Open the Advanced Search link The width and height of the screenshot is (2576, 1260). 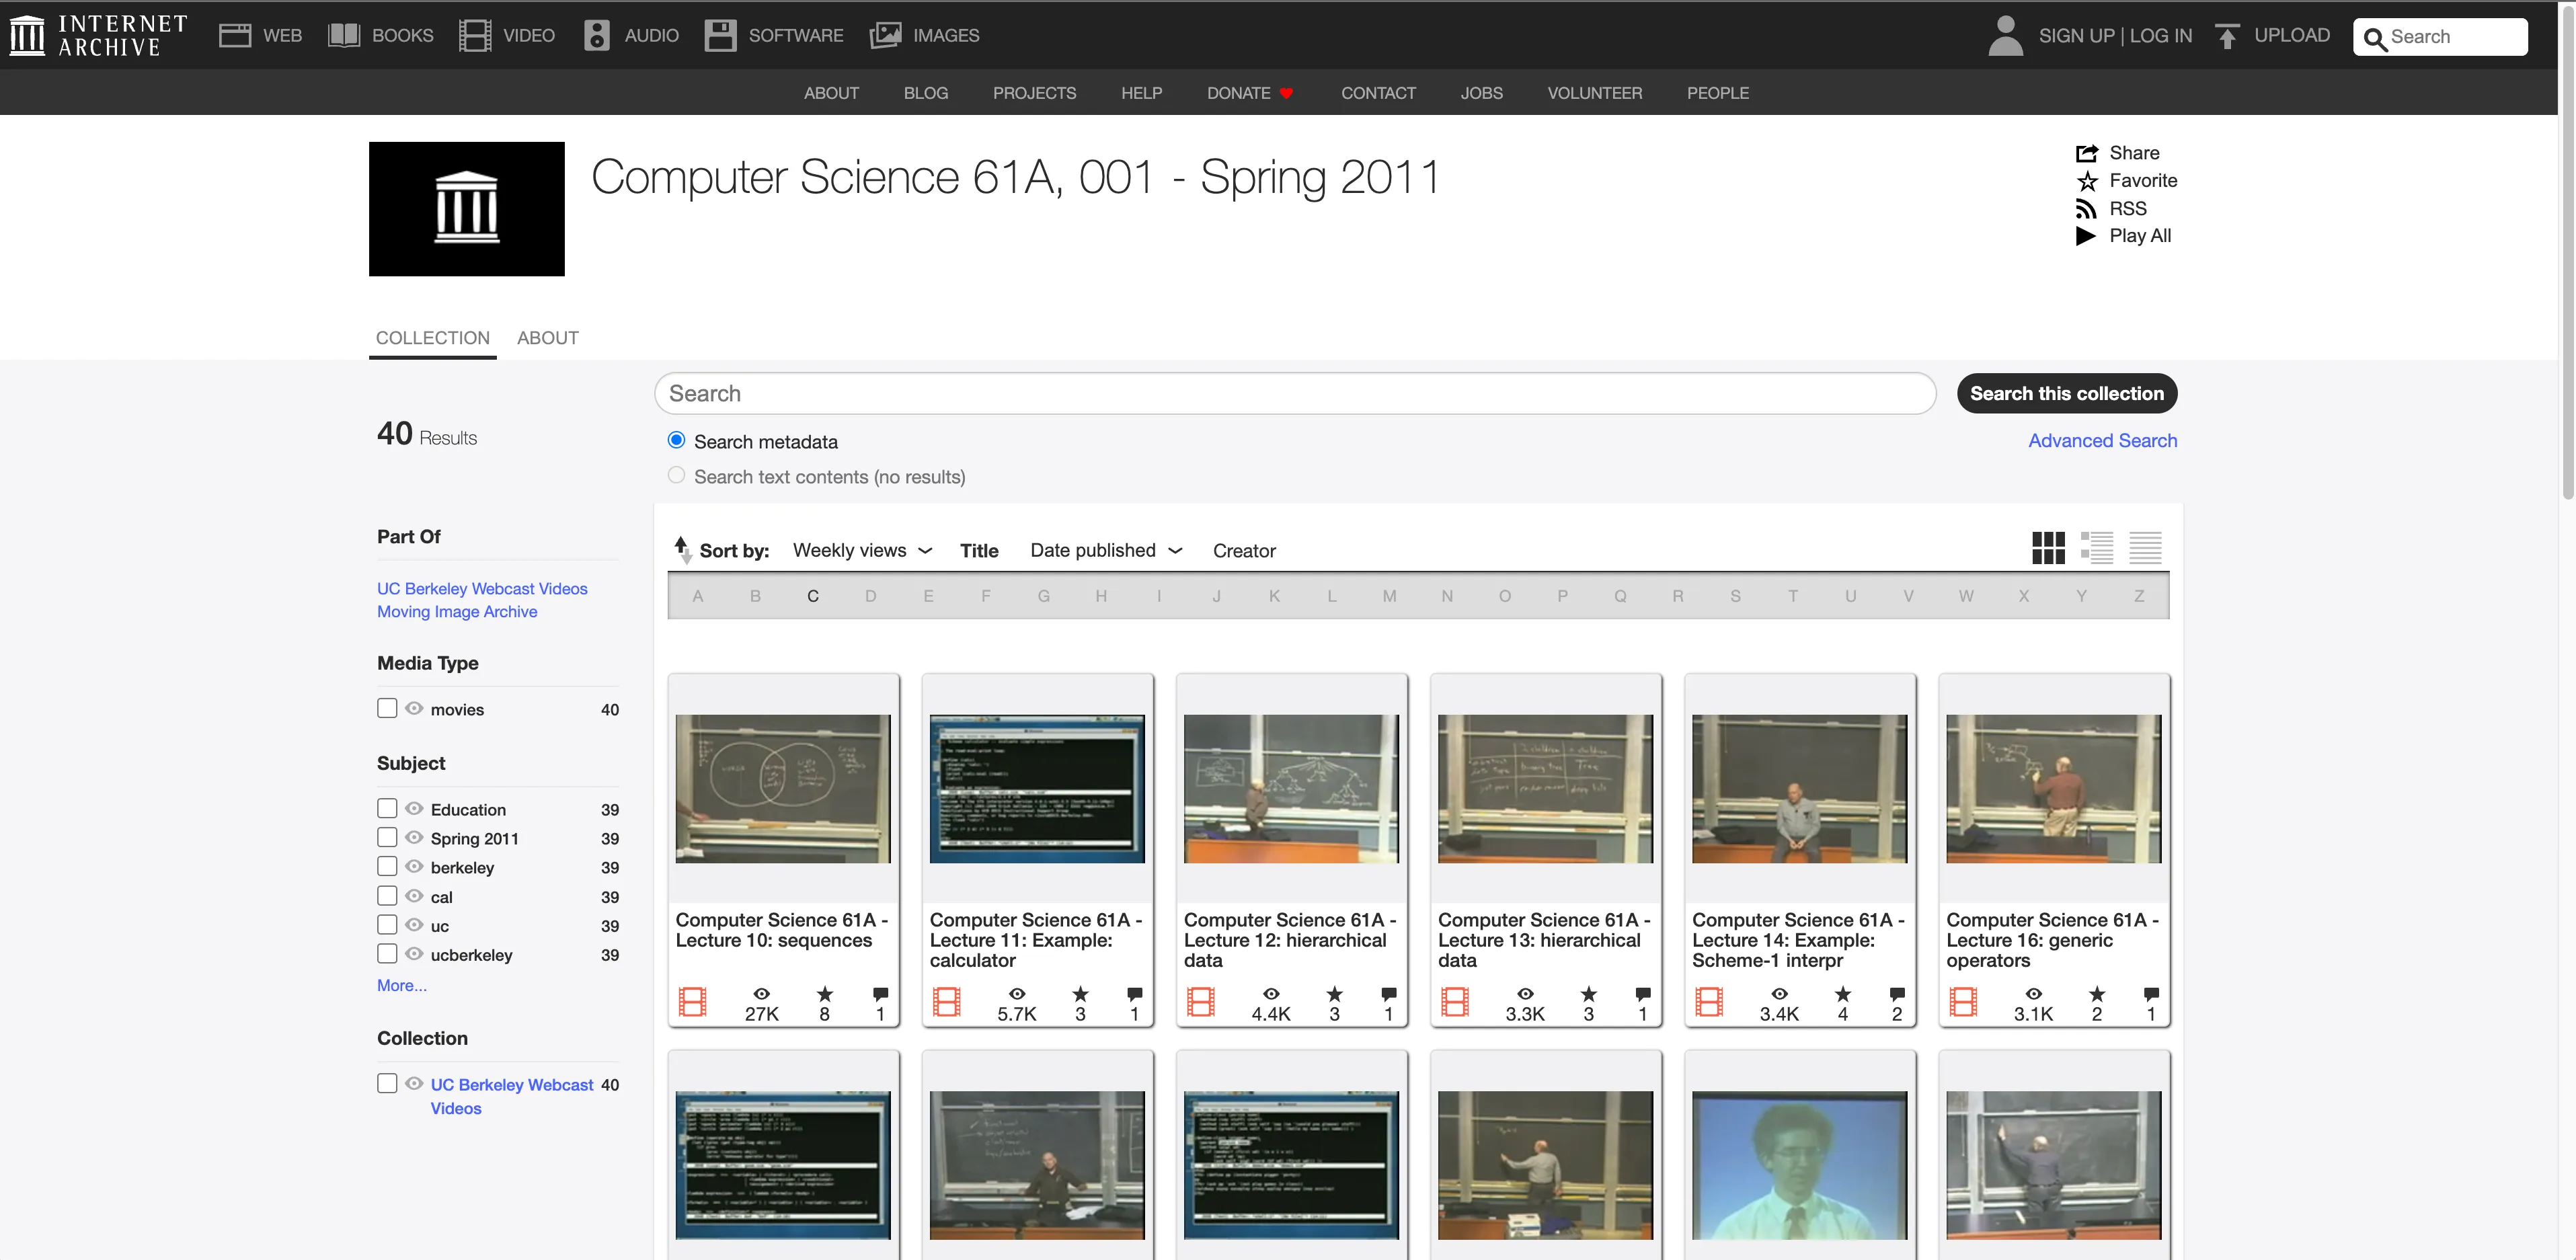pos(2102,441)
